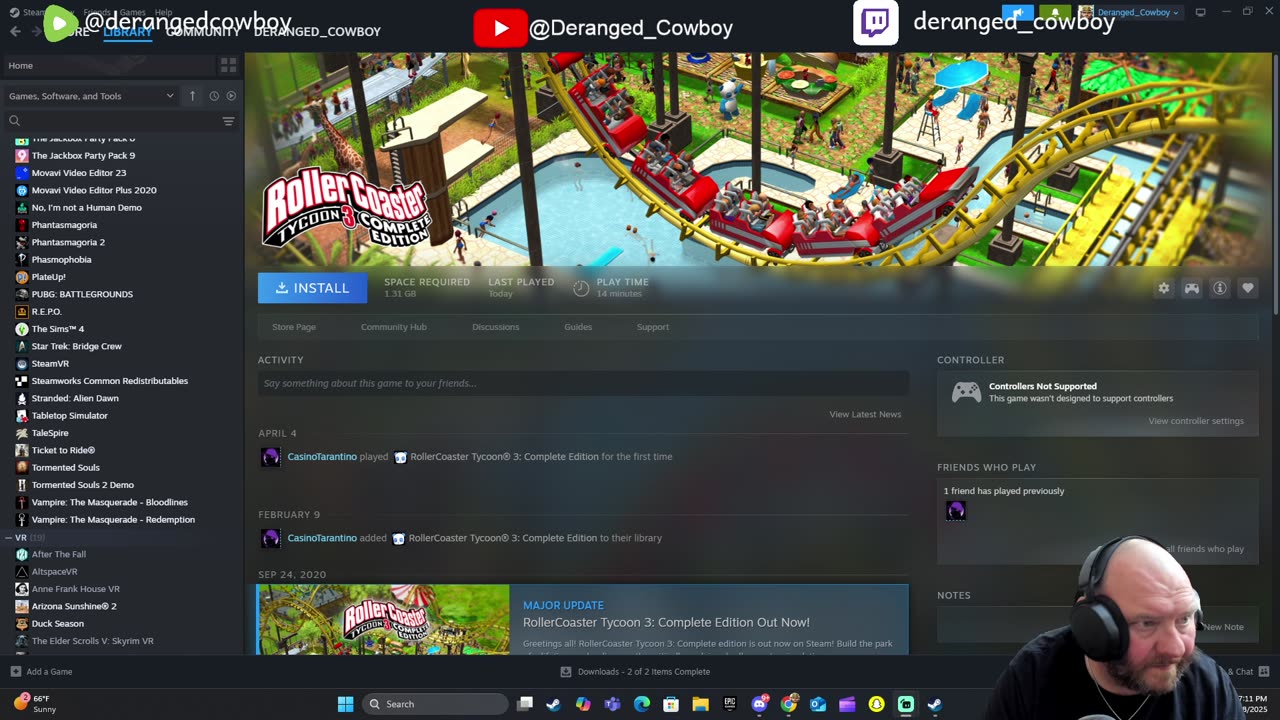Open Friends & Chat panel icon
This screenshot has width=1280, height=720.
tap(1264, 672)
